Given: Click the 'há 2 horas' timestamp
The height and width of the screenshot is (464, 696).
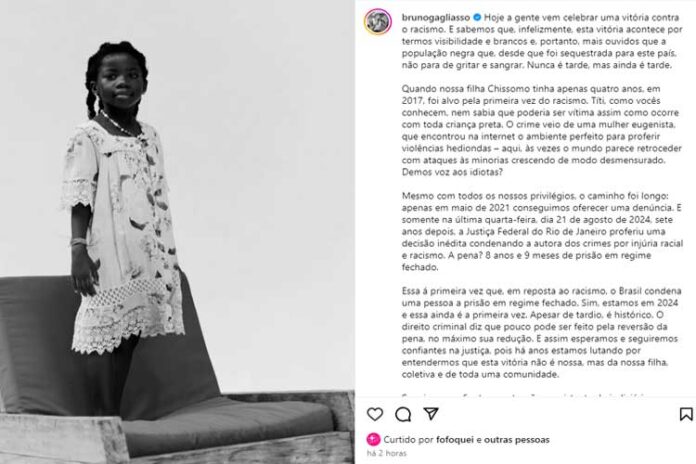Looking at the screenshot, I should [x=387, y=453].
